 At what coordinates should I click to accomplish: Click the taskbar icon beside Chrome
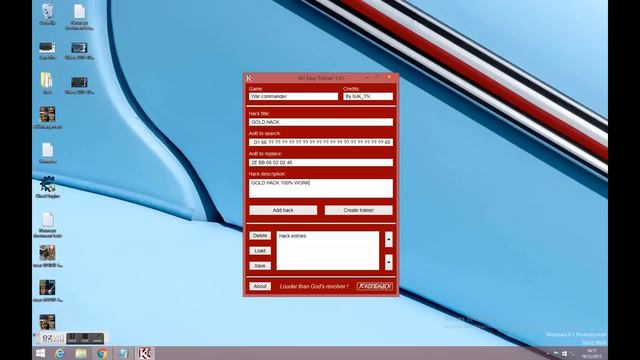pyautogui.click(x=123, y=353)
